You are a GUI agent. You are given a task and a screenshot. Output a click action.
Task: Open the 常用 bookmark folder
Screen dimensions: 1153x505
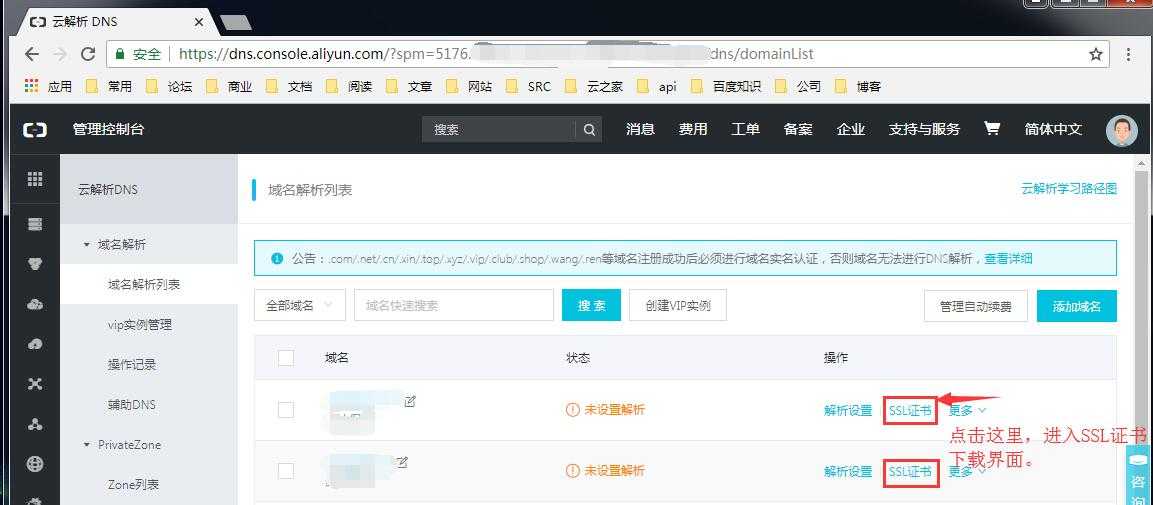(108, 86)
